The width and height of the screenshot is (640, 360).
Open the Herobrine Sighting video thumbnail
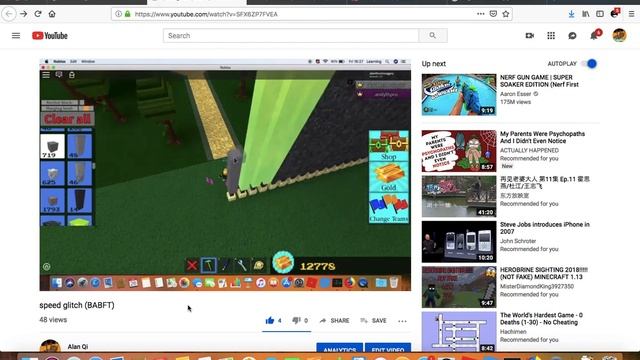(459, 287)
